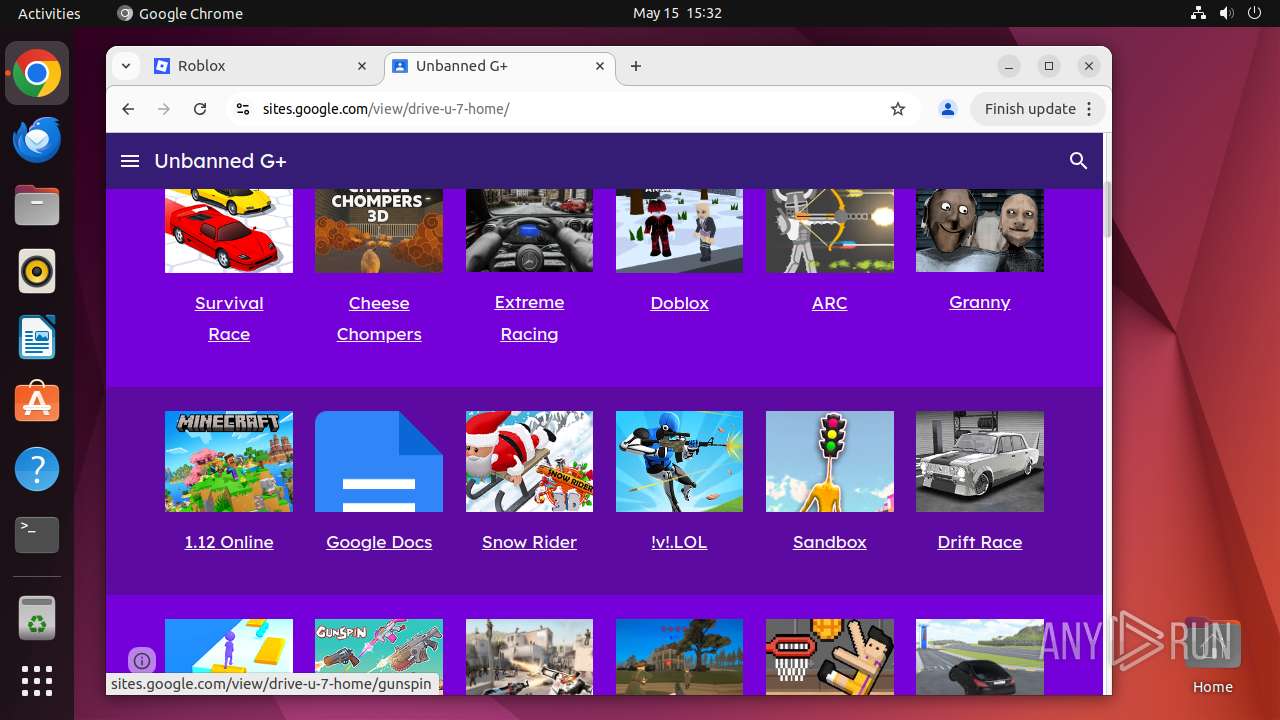Click the traffic light Sandbox thumbnail
1280x720 pixels.
coord(830,461)
